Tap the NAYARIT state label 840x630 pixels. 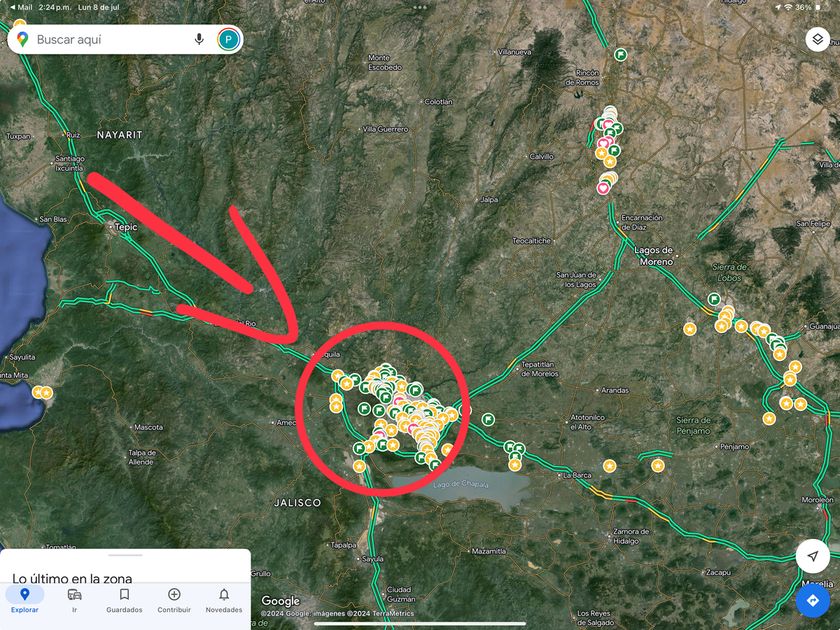(119, 134)
